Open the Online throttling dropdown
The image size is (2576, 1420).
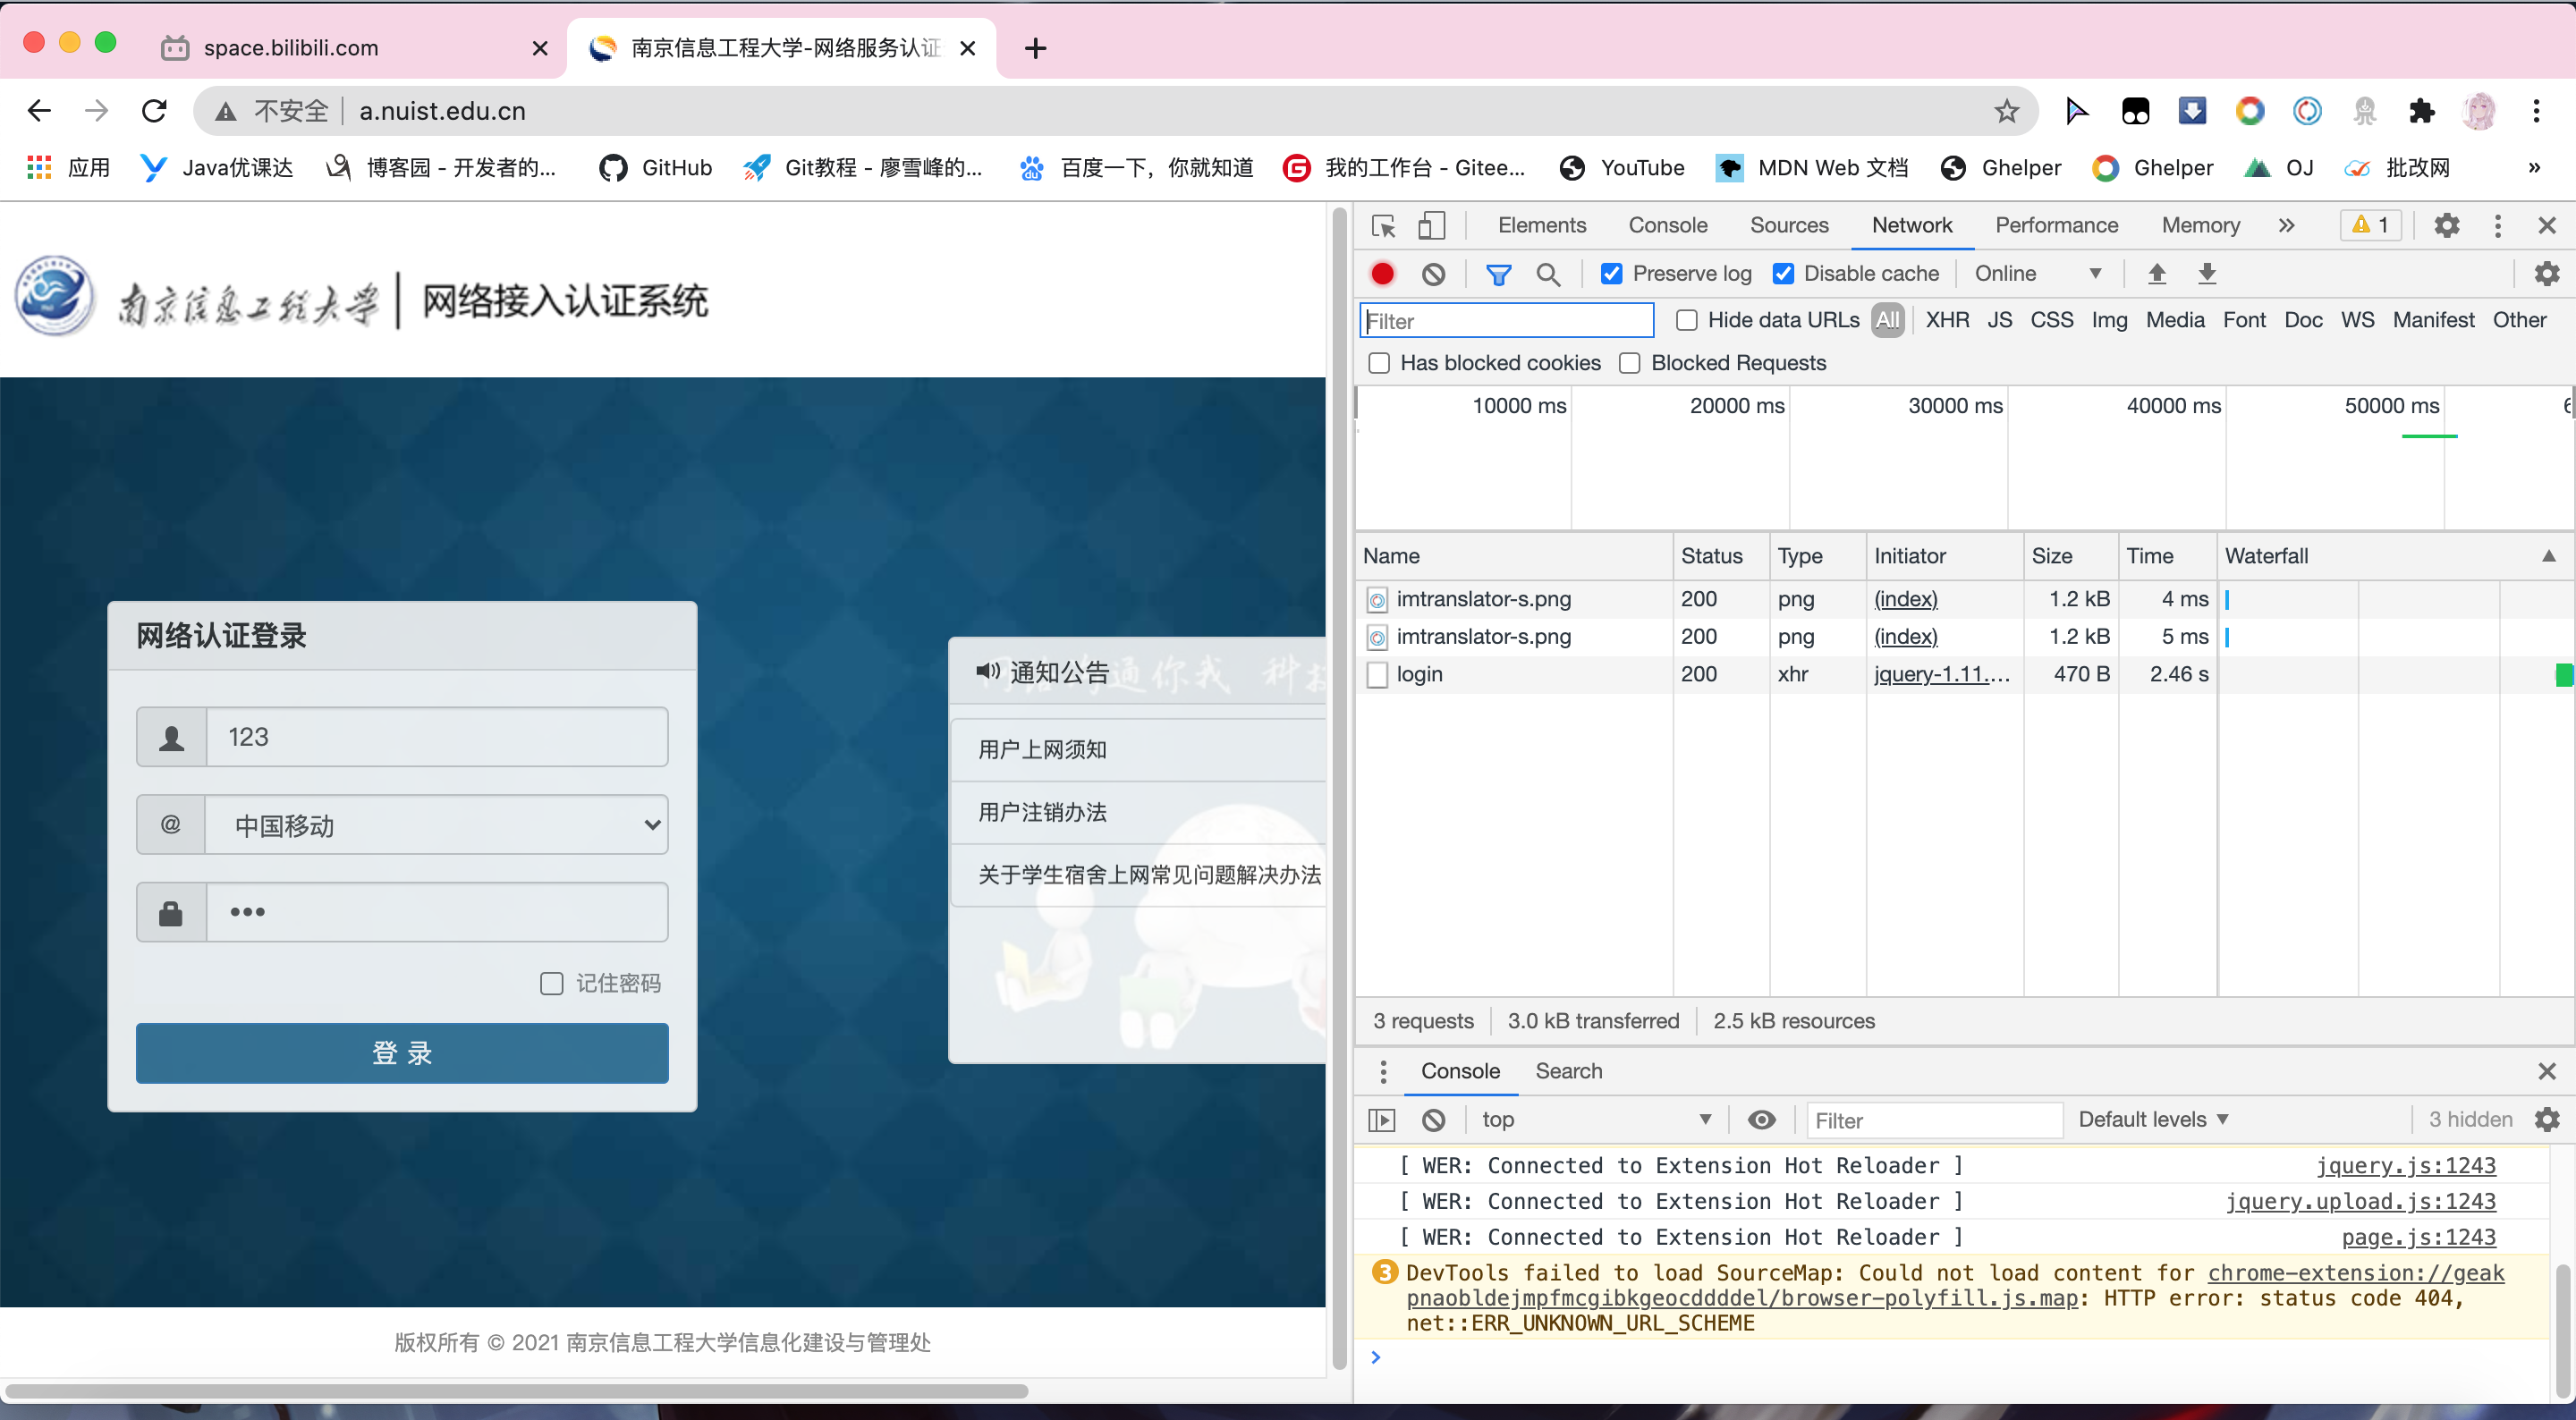click(x=2037, y=273)
